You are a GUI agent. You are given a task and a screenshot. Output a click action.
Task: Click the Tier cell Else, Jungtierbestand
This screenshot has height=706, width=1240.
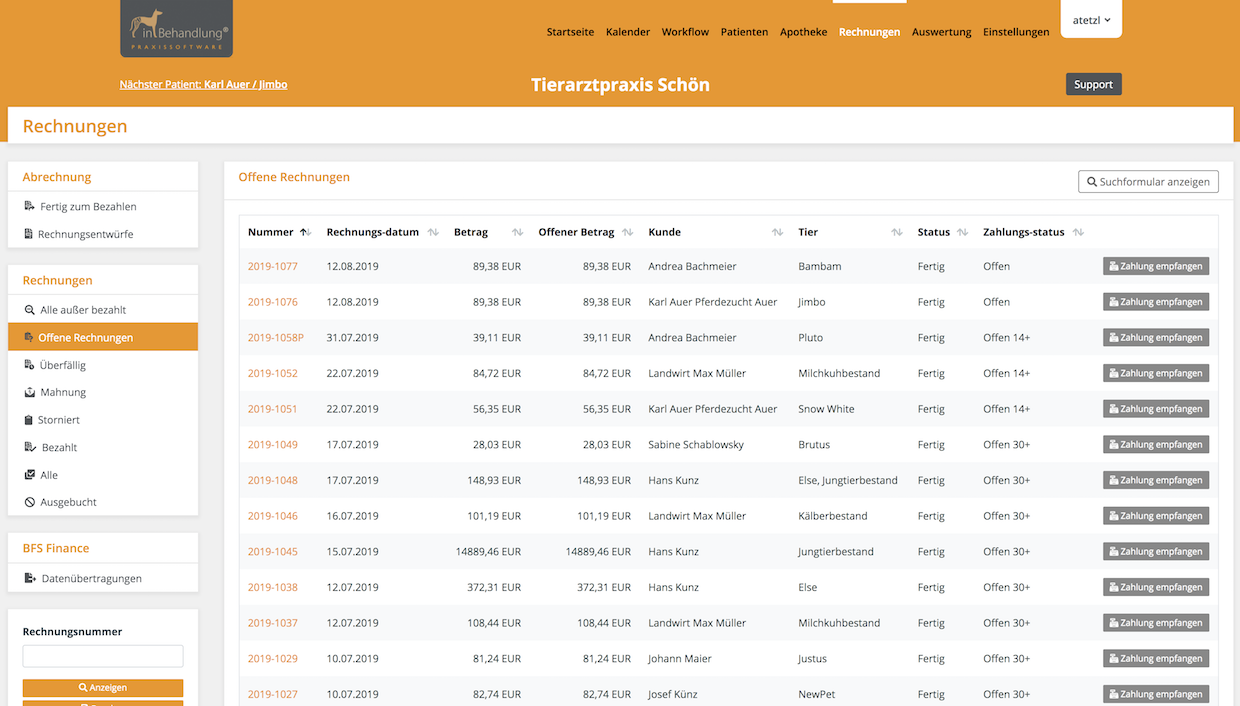848,481
